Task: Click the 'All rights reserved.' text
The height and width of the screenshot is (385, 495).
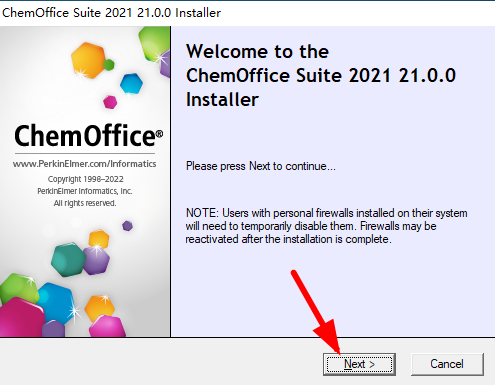Action: pos(85,203)
